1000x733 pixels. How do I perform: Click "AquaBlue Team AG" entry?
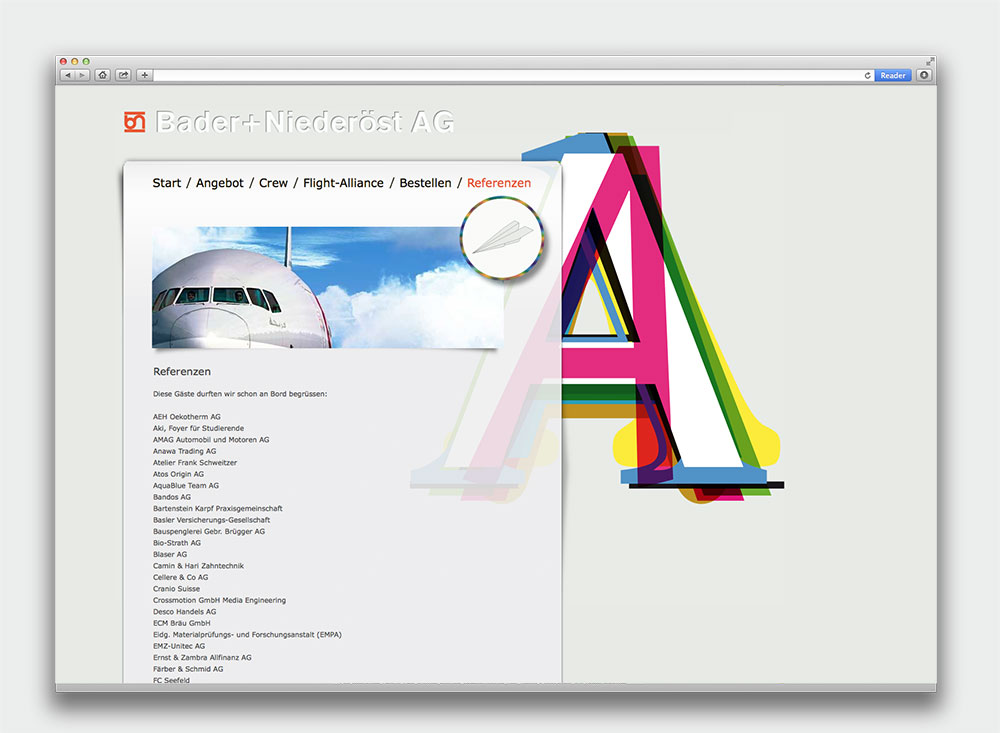(x=186, y=485)
